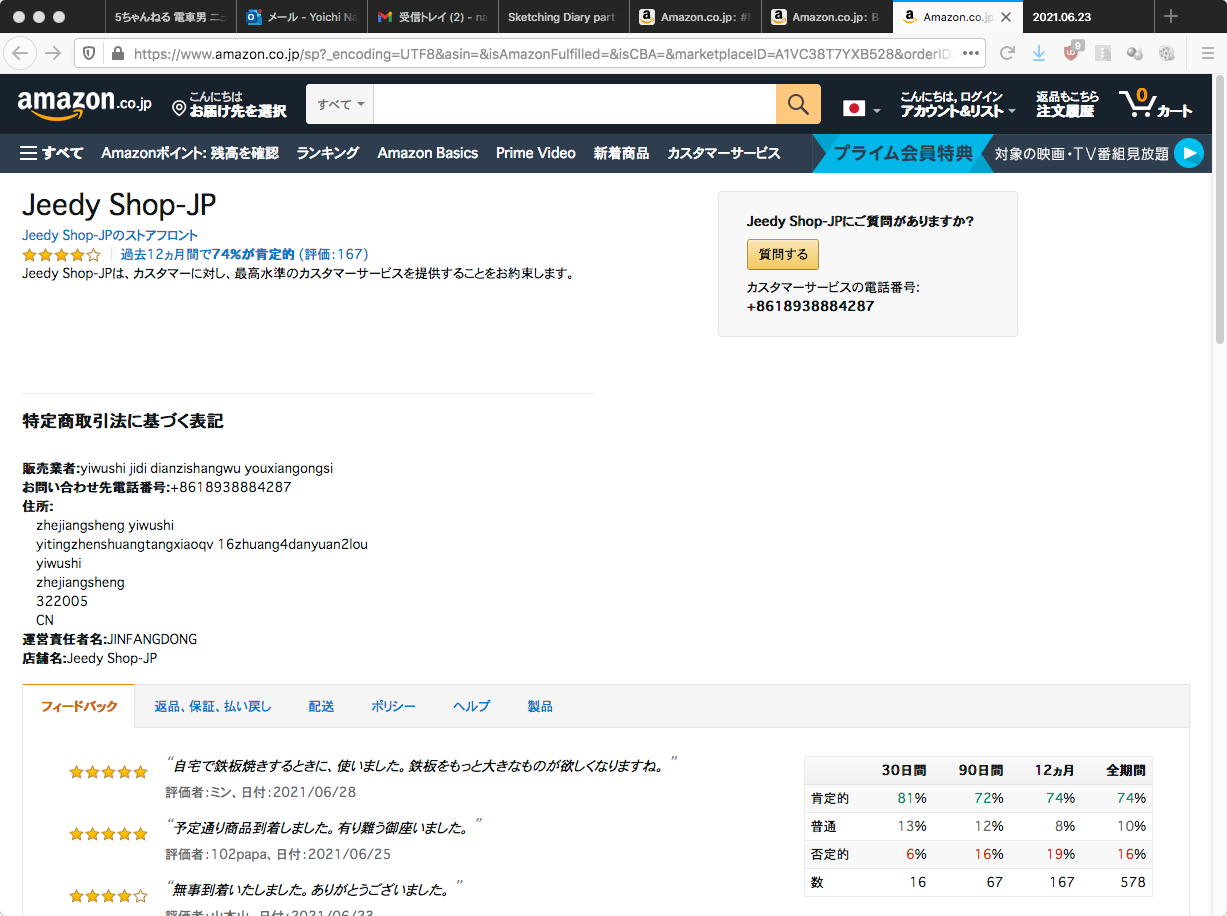
Task: Select the ポリシー tab
Action: (x=393, y=706)
